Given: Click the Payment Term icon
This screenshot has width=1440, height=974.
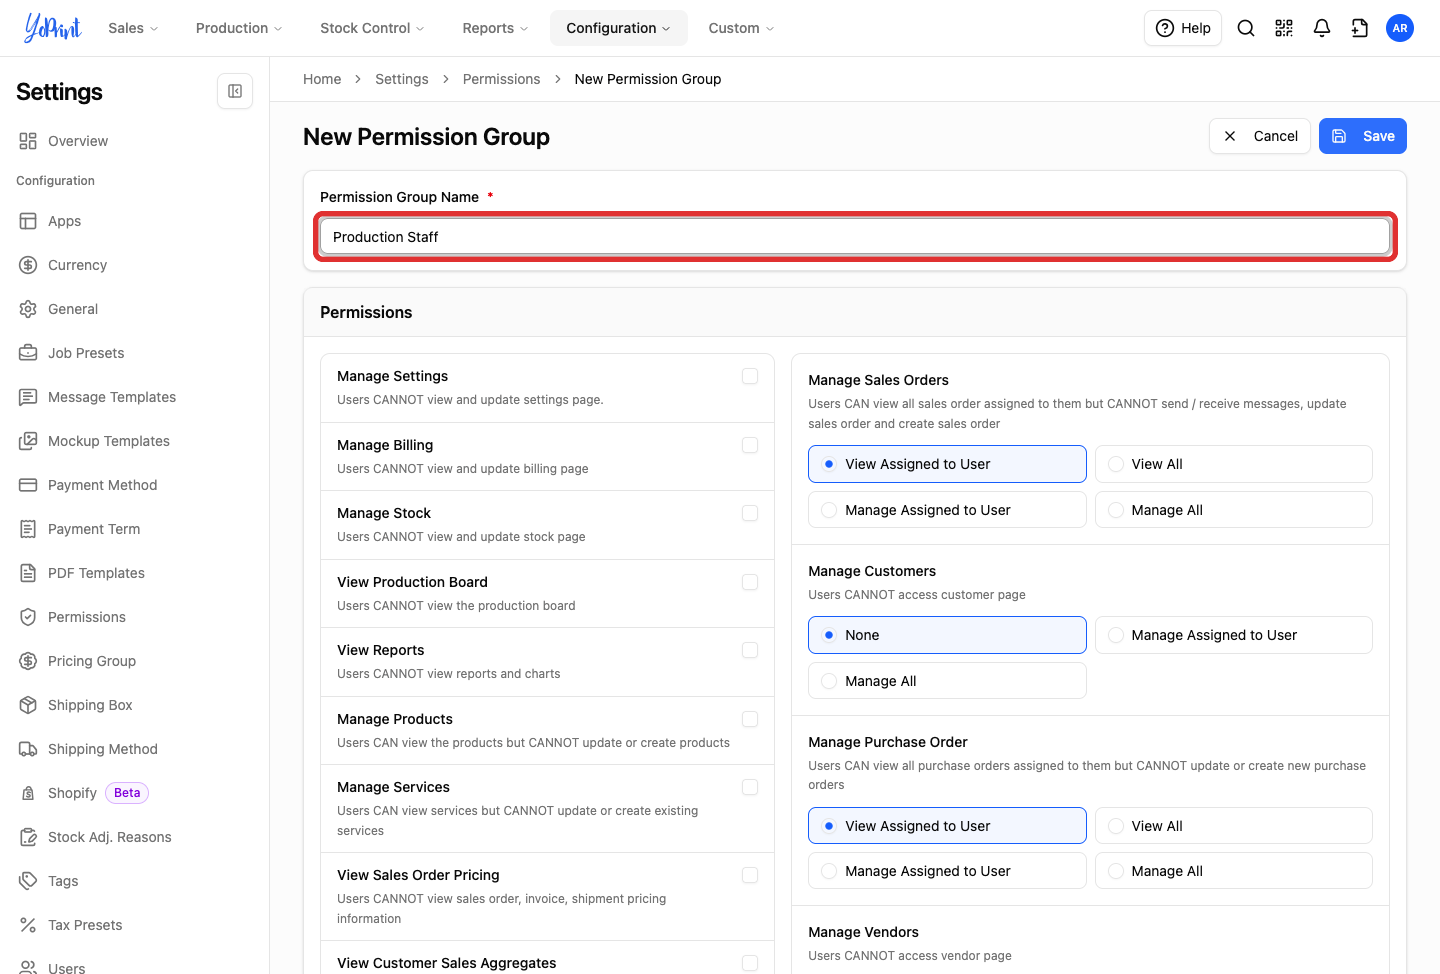Looking at the screenshot, I should click(28, 529).
